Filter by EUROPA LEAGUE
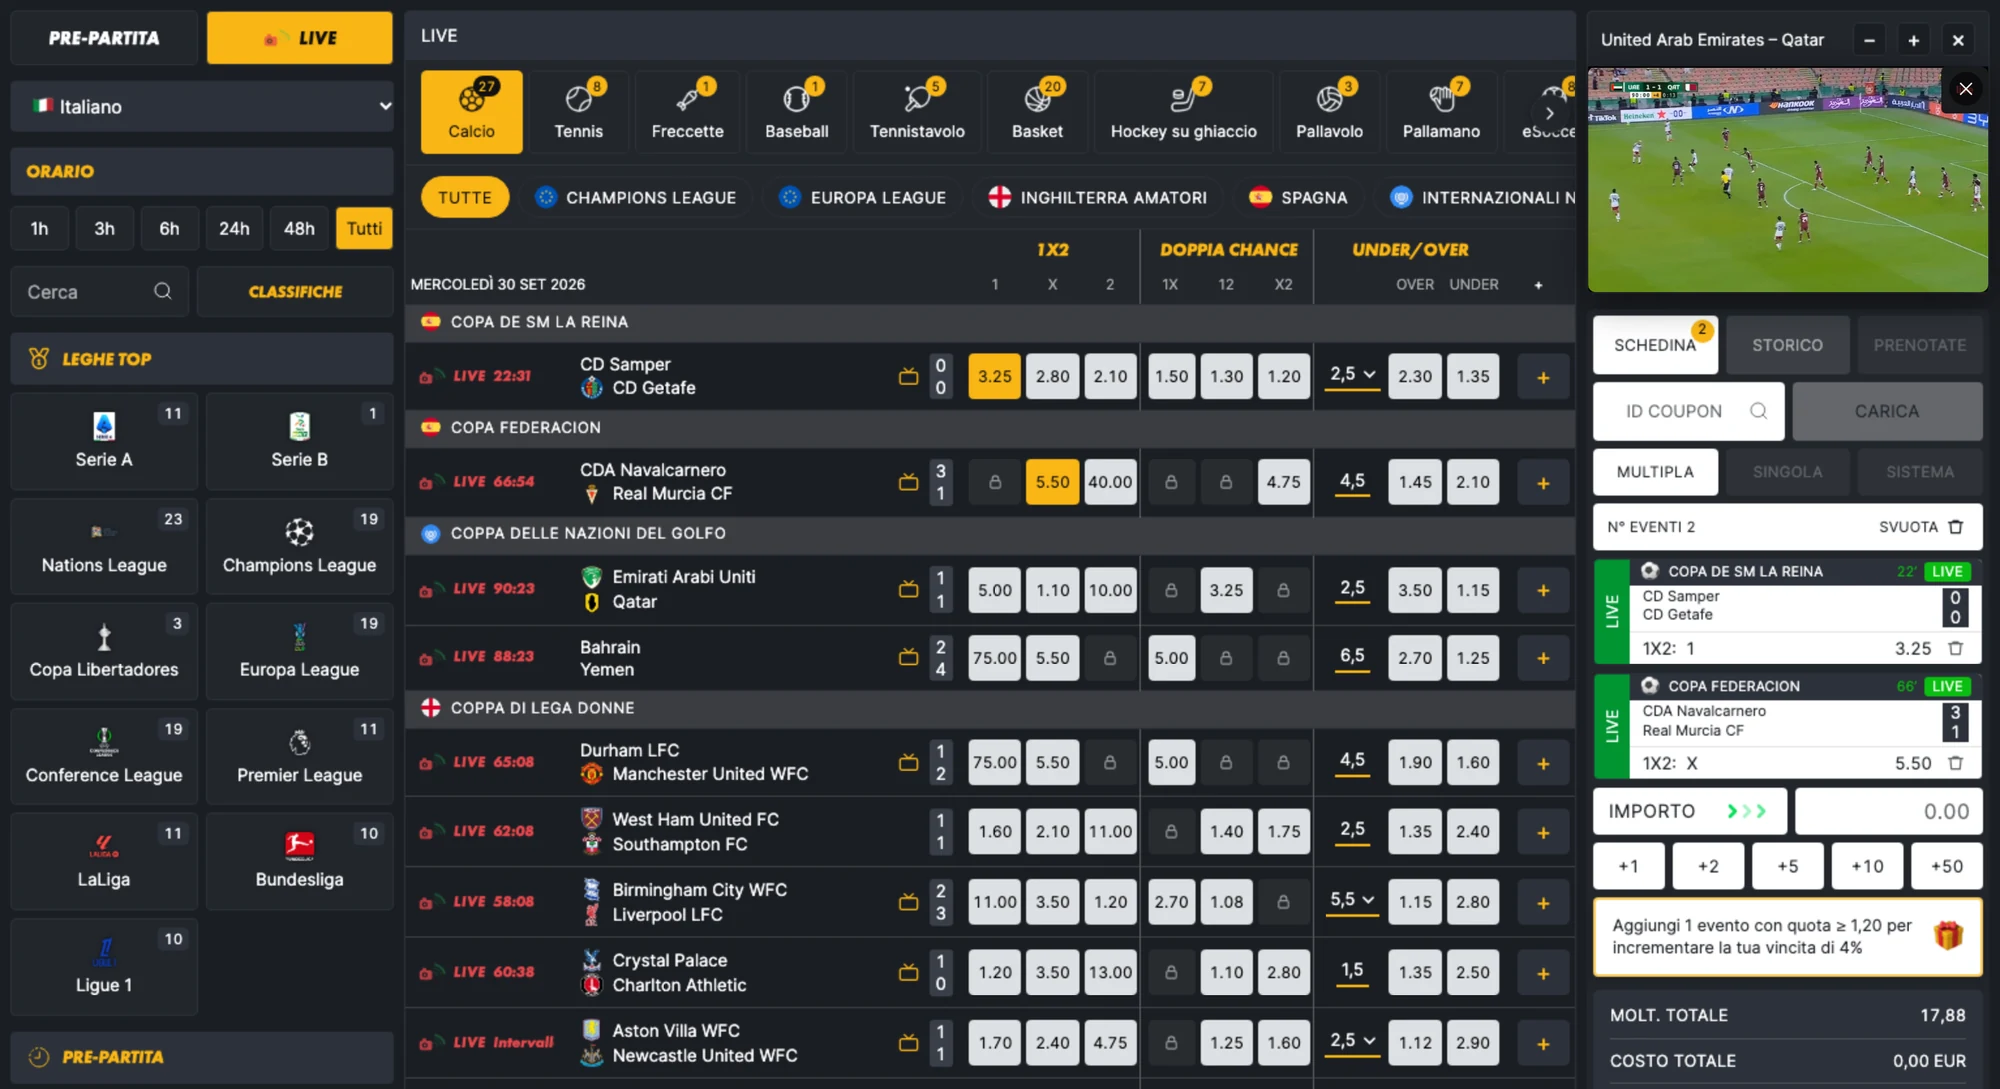This screenshot has width=2000, height=1089. pyautogui.click(x=864, y=197)
